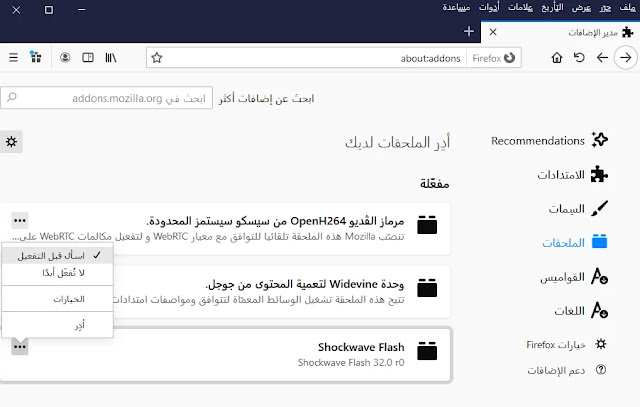This screenshot has width=640, height=407.
Task: Open the أدوات tools menu
Action: [489, 7]
